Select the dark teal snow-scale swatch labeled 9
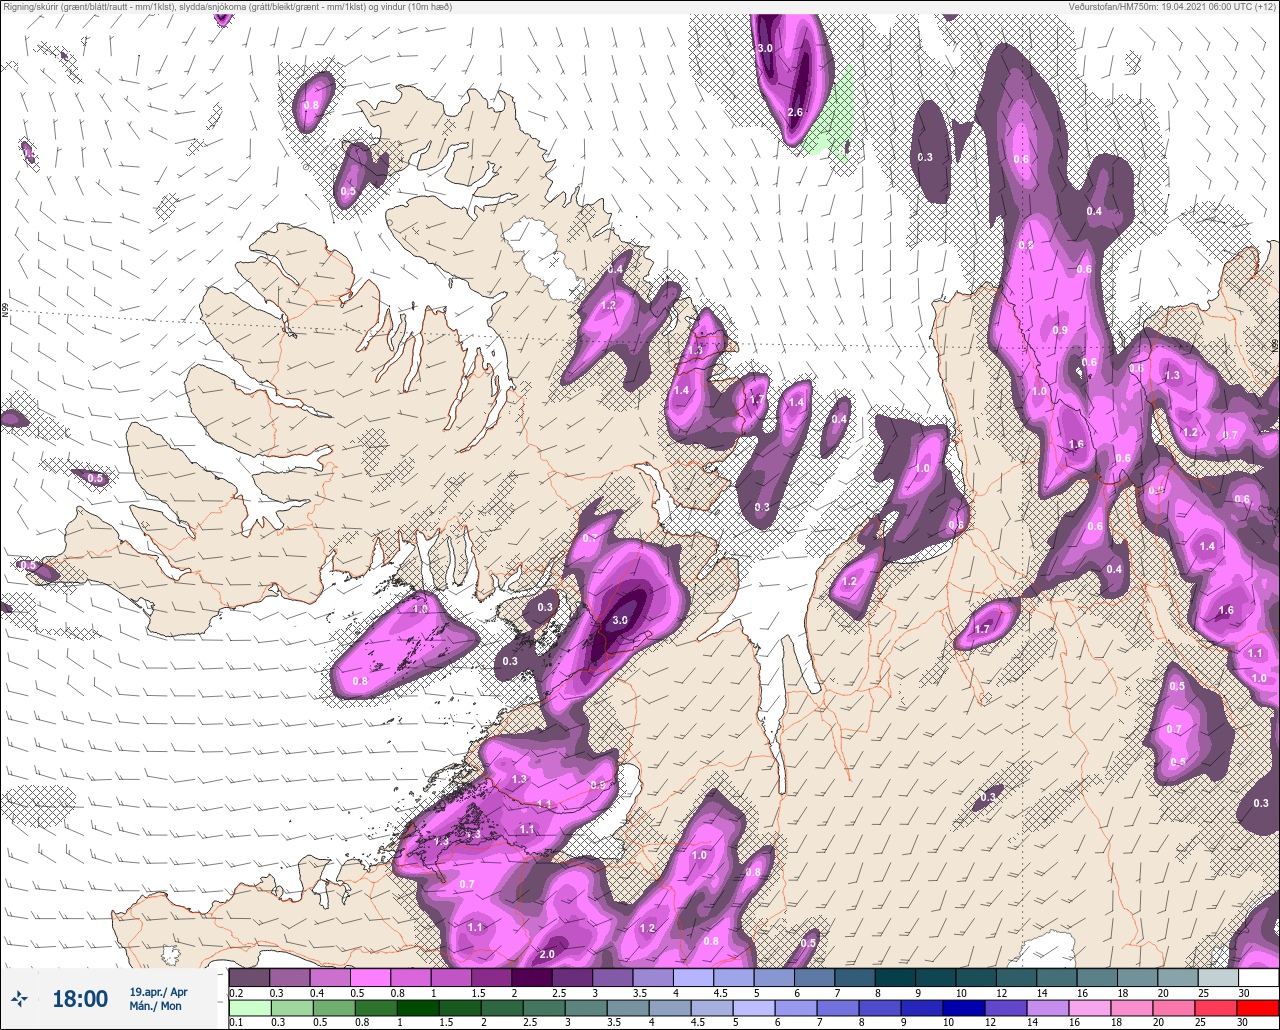 click(x=936, y=977)
